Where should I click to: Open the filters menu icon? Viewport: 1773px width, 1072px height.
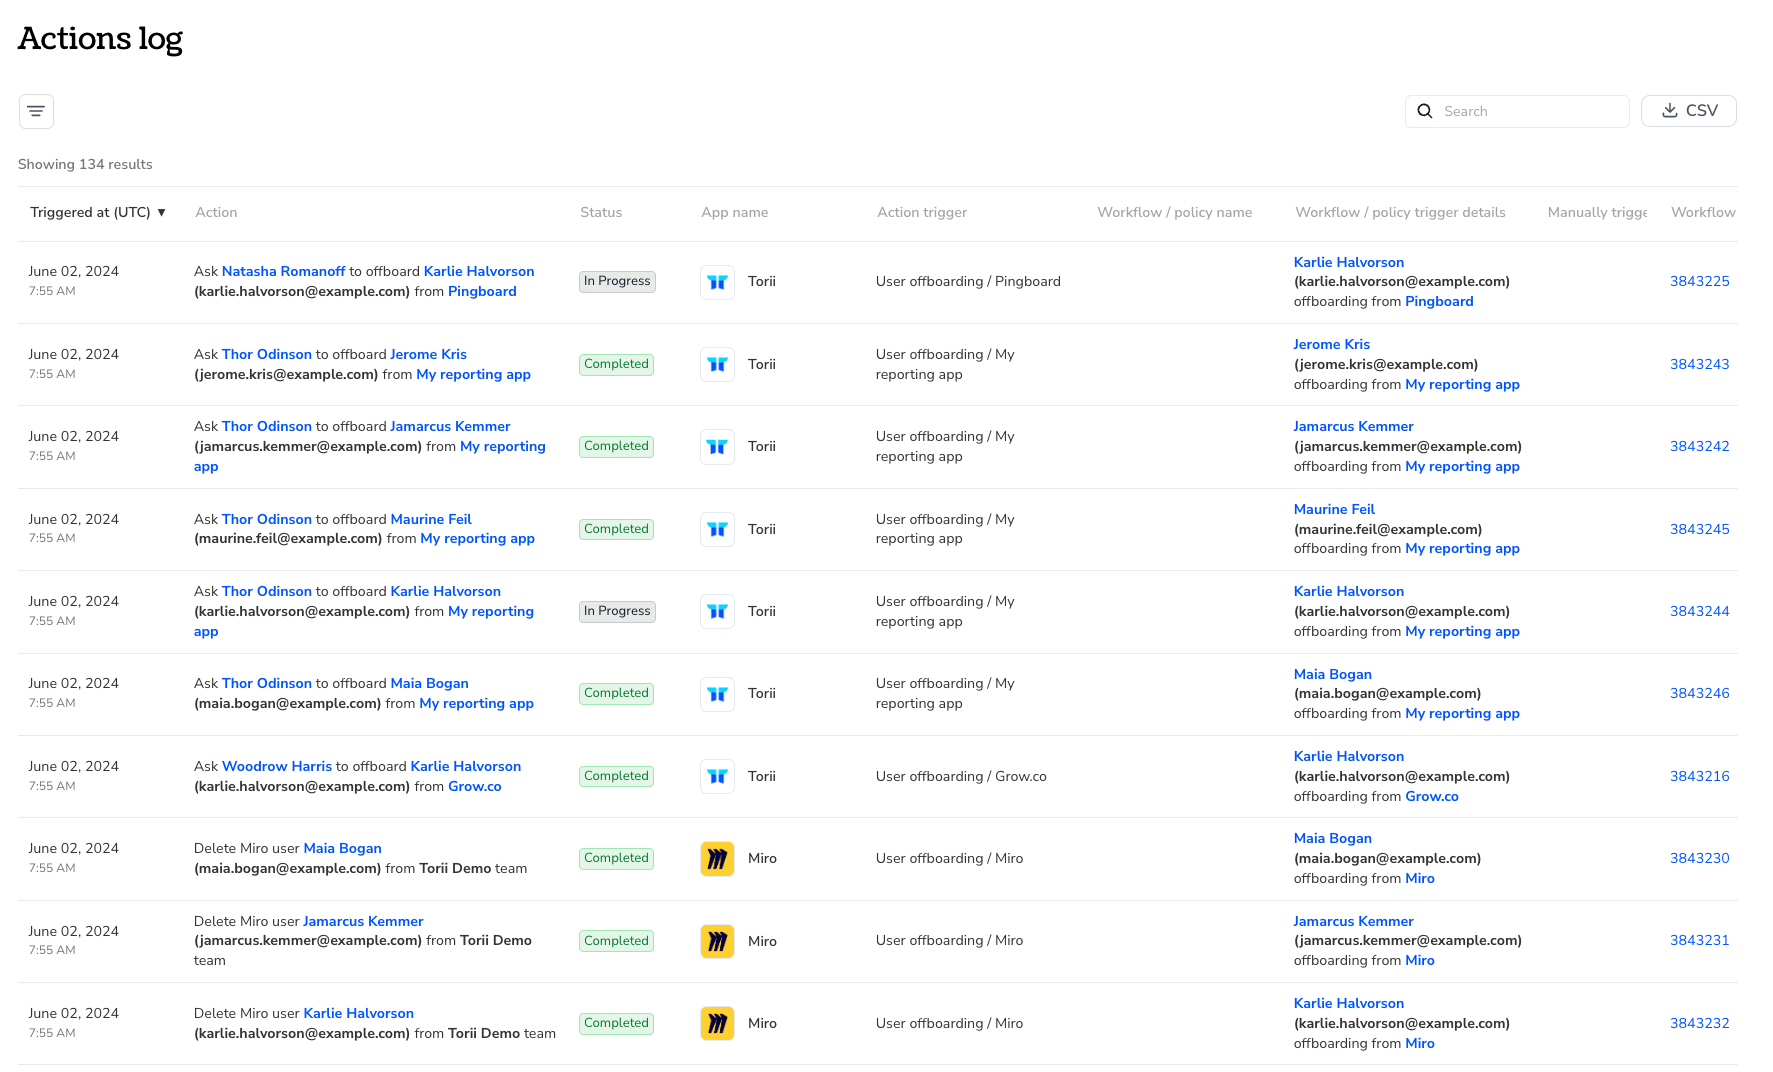pos(36,111)
